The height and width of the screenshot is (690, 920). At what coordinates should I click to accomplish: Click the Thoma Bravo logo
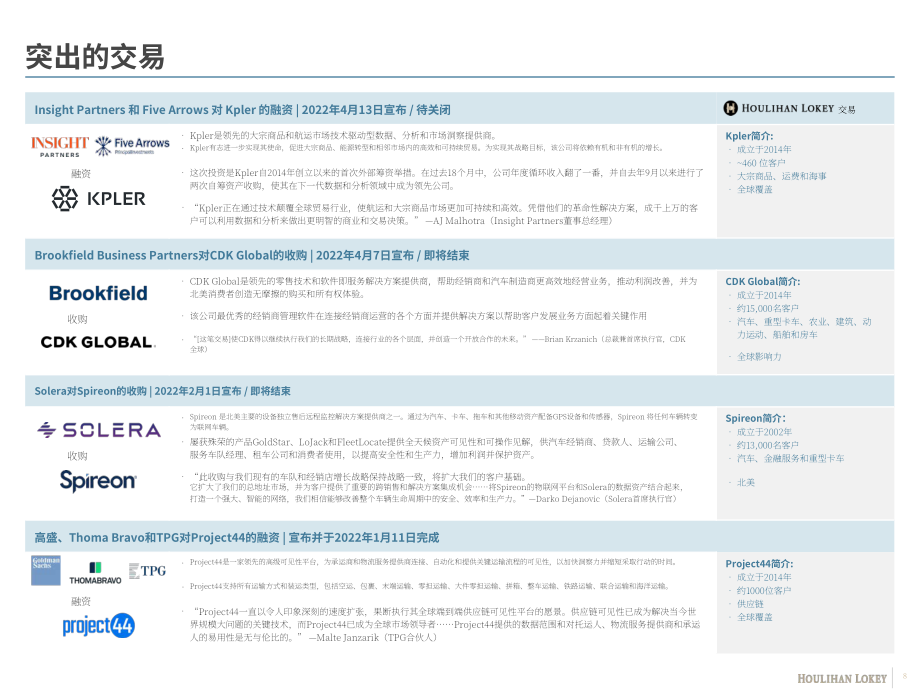(x=95, y=573)
